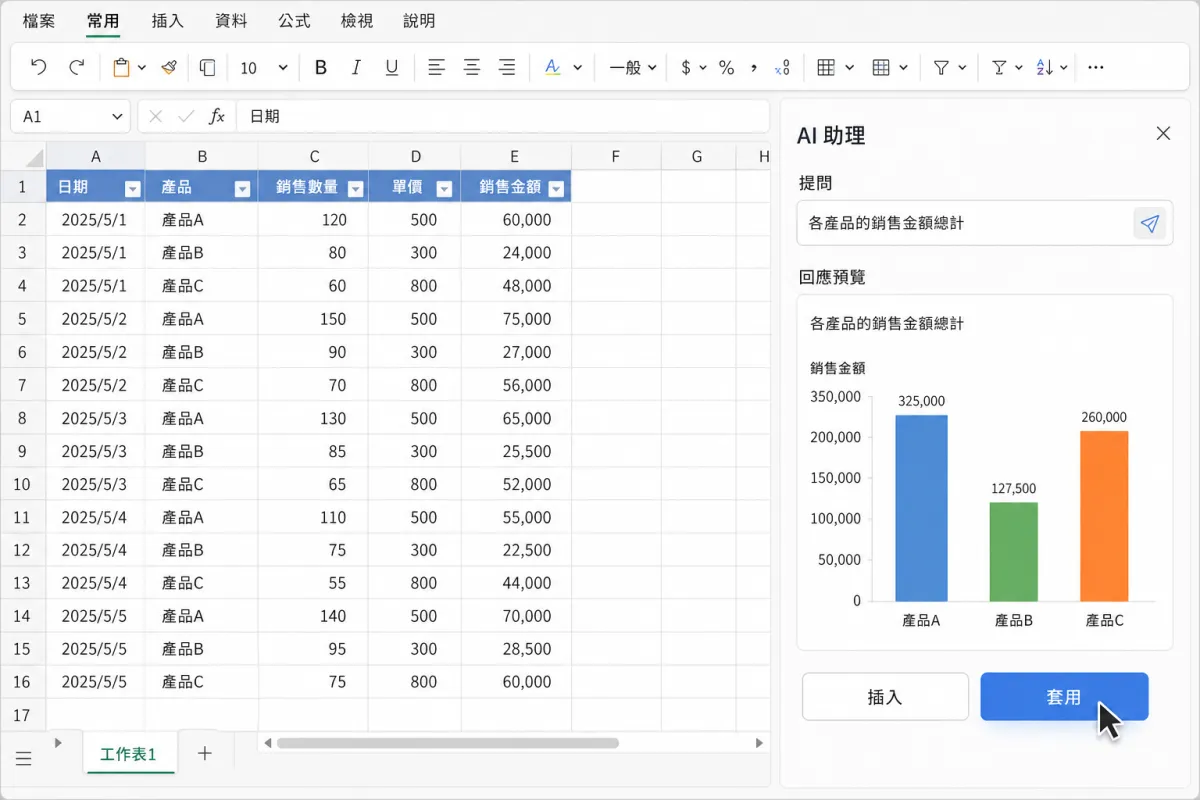This screenshot has width=1200, height=800.
Task: Open the 說明 menu
Action: pyautogui.click(x=419, y=20)
